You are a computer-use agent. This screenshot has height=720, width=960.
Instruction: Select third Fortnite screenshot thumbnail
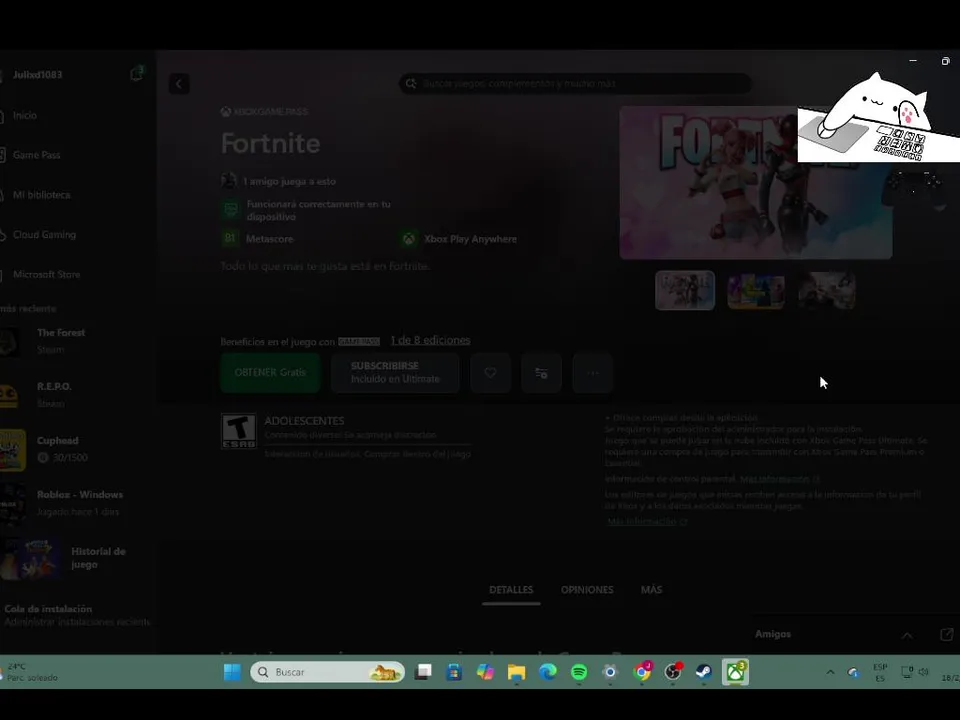[x=827, y=290]
